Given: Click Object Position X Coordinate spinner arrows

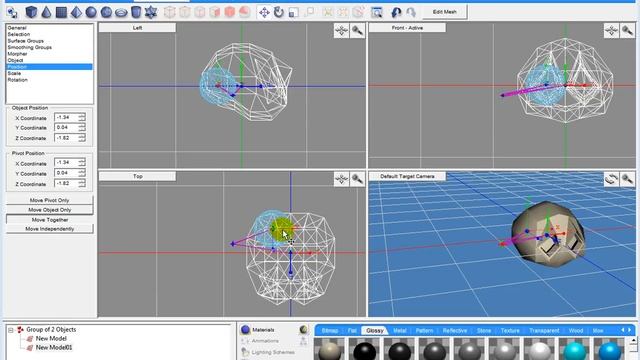Looking at the screenshot, I should click(82, 118).
